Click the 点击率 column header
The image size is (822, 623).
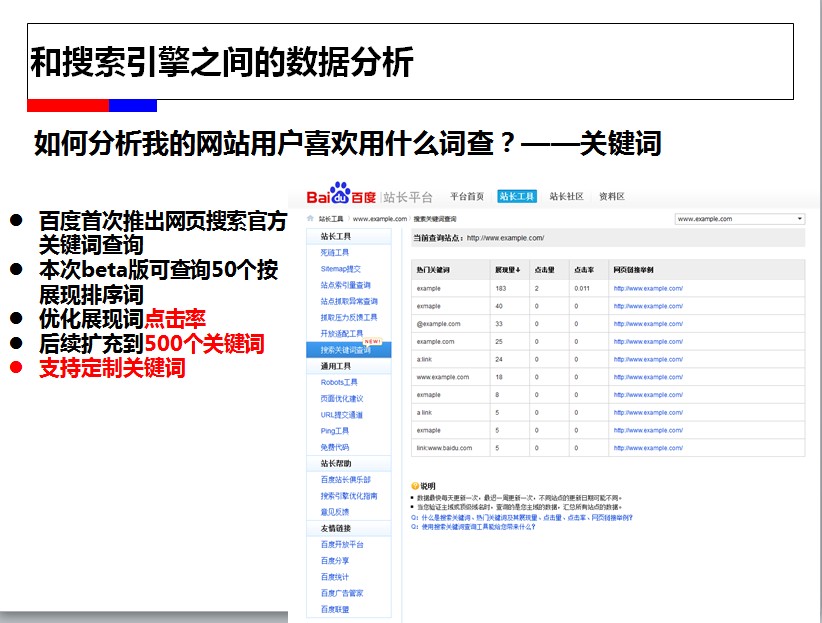click(584, 270)
